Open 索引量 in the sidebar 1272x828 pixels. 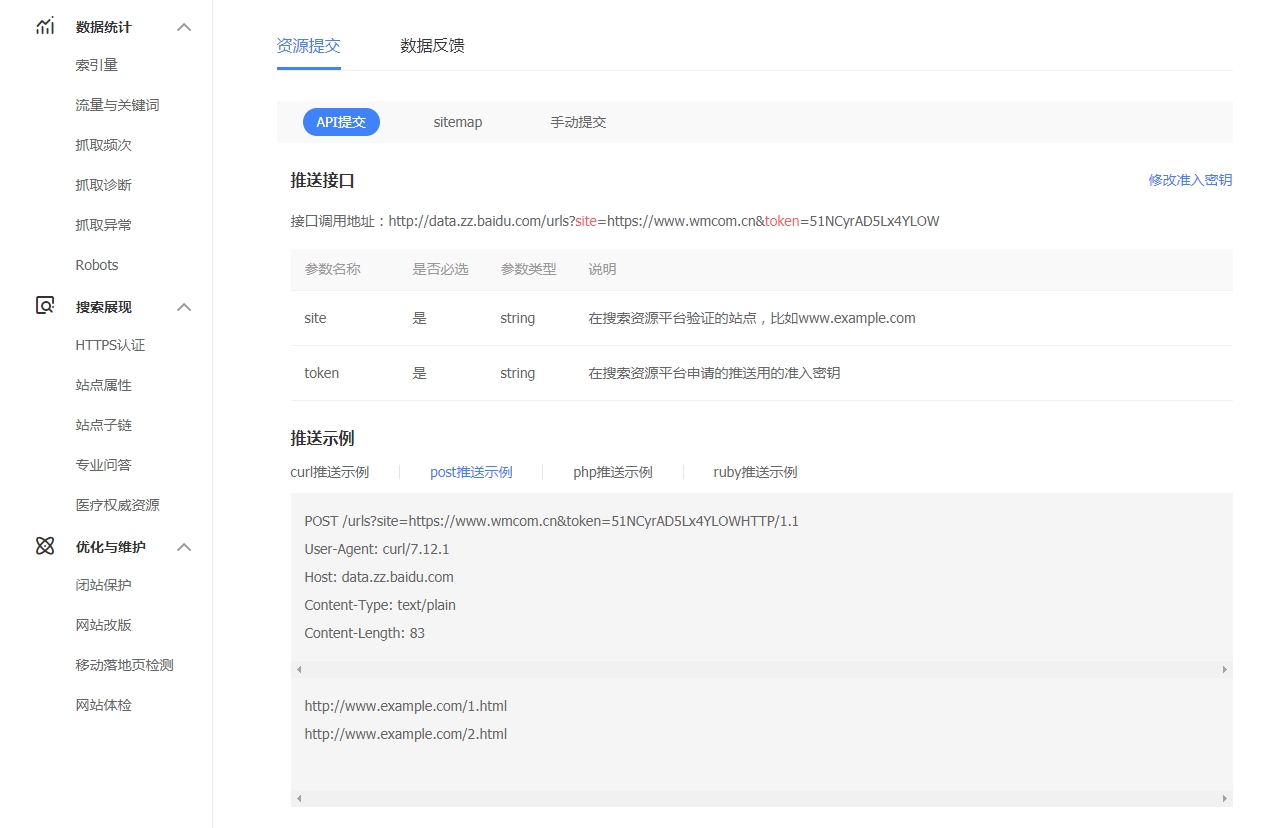click(x=97, y=65)
